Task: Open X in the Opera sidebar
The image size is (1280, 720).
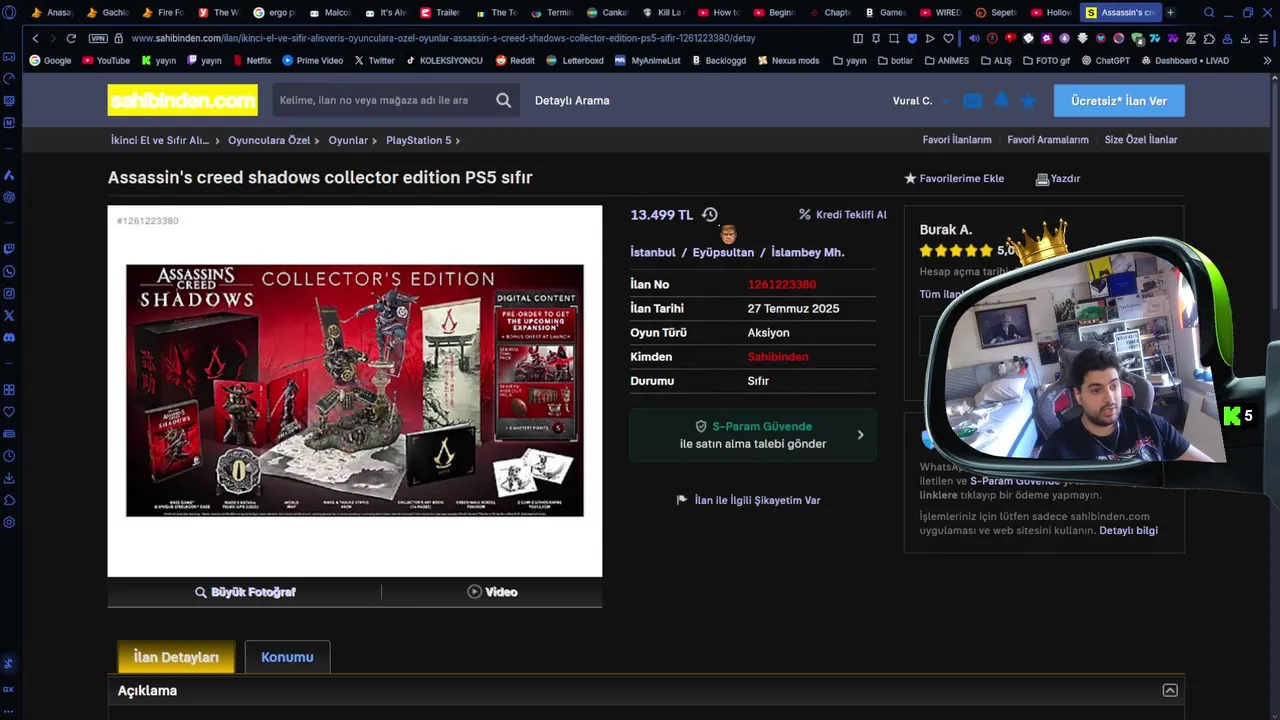Action: pyautogui.click(x=9, y=315)
